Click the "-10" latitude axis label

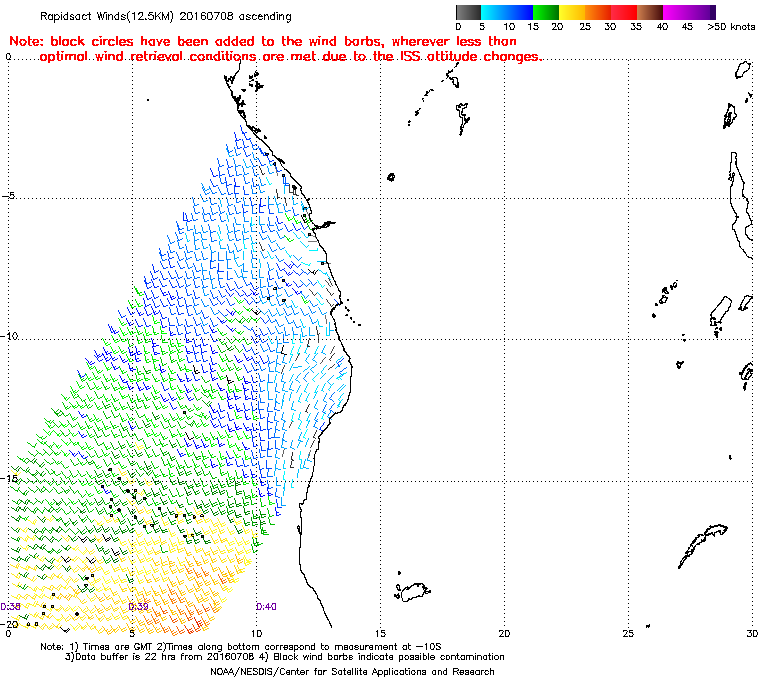tap(10, 336)
